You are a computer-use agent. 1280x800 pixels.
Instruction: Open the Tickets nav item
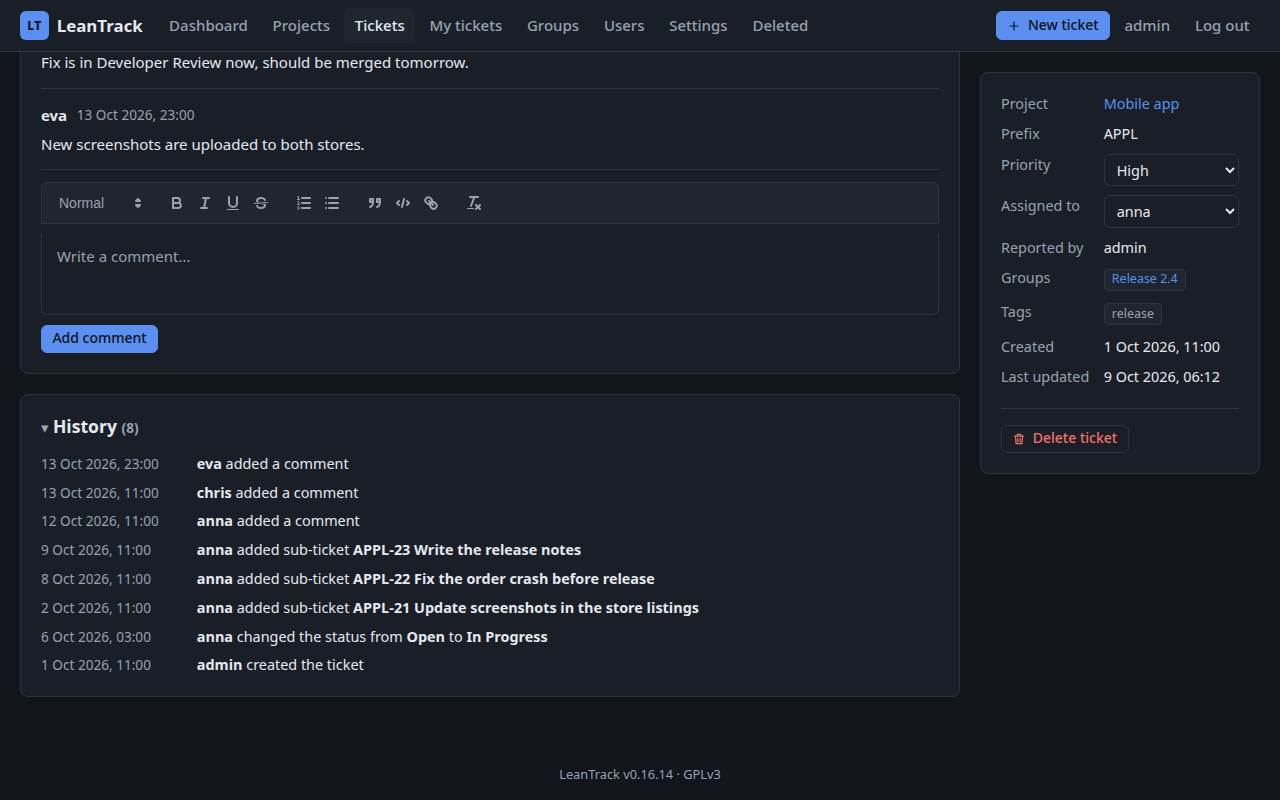coord(380,26)
